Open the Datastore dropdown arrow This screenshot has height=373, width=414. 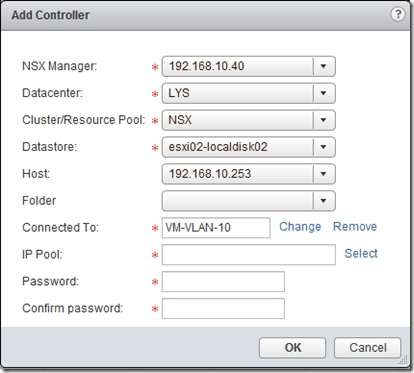(323, 147)
